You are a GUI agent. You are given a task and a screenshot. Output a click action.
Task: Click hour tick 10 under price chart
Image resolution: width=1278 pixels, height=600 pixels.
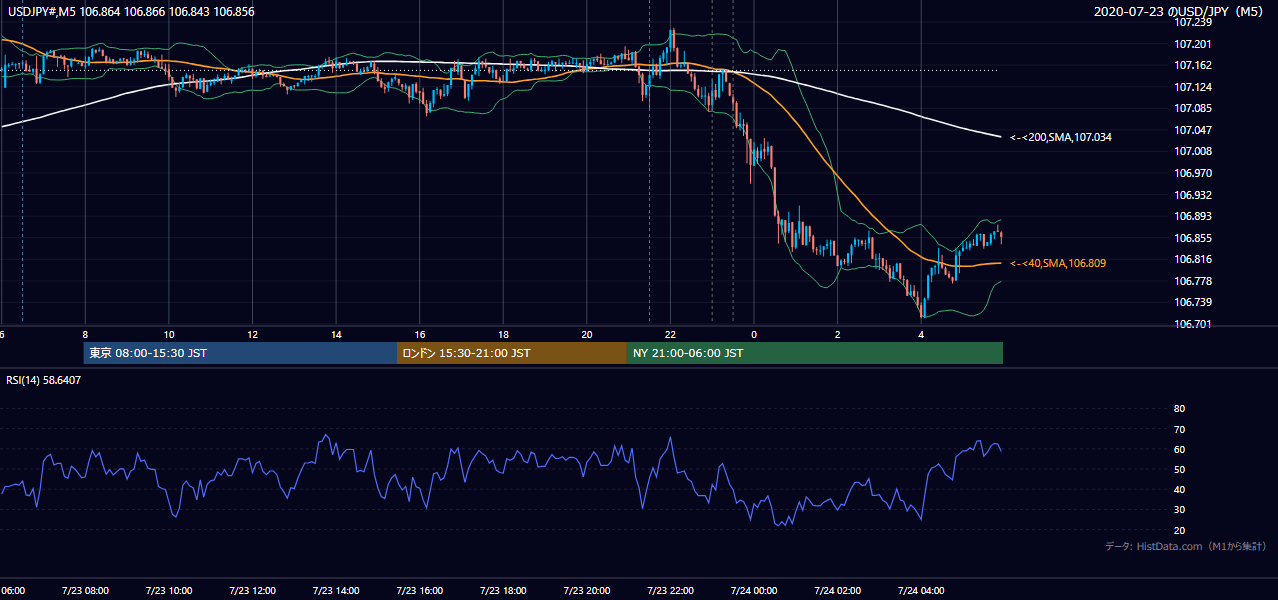click(x=169, y=335)
